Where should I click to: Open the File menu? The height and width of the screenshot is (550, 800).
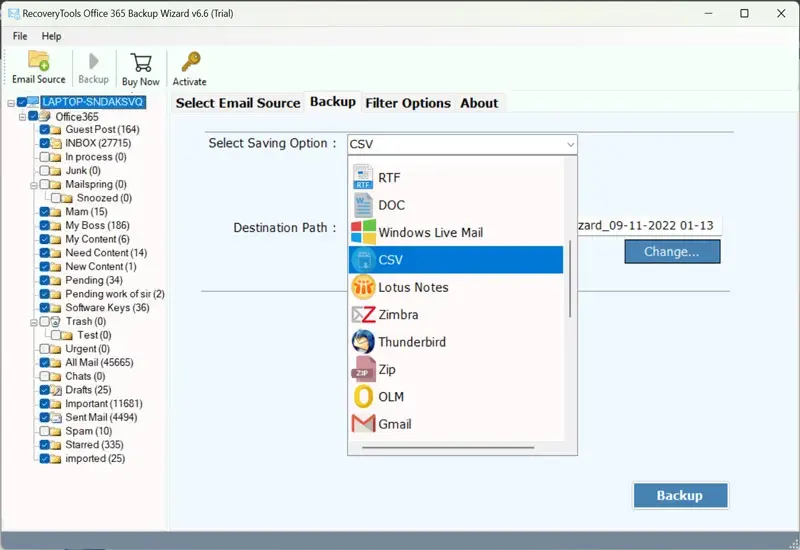pyautogui.click(x=20, y=36)
